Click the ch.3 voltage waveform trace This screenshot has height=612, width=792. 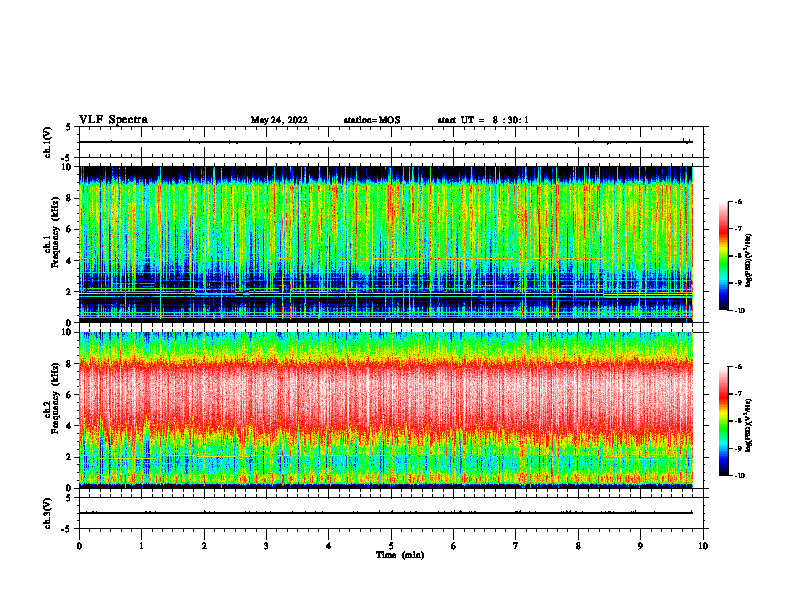pyautogui.click(x=386, y=513)
